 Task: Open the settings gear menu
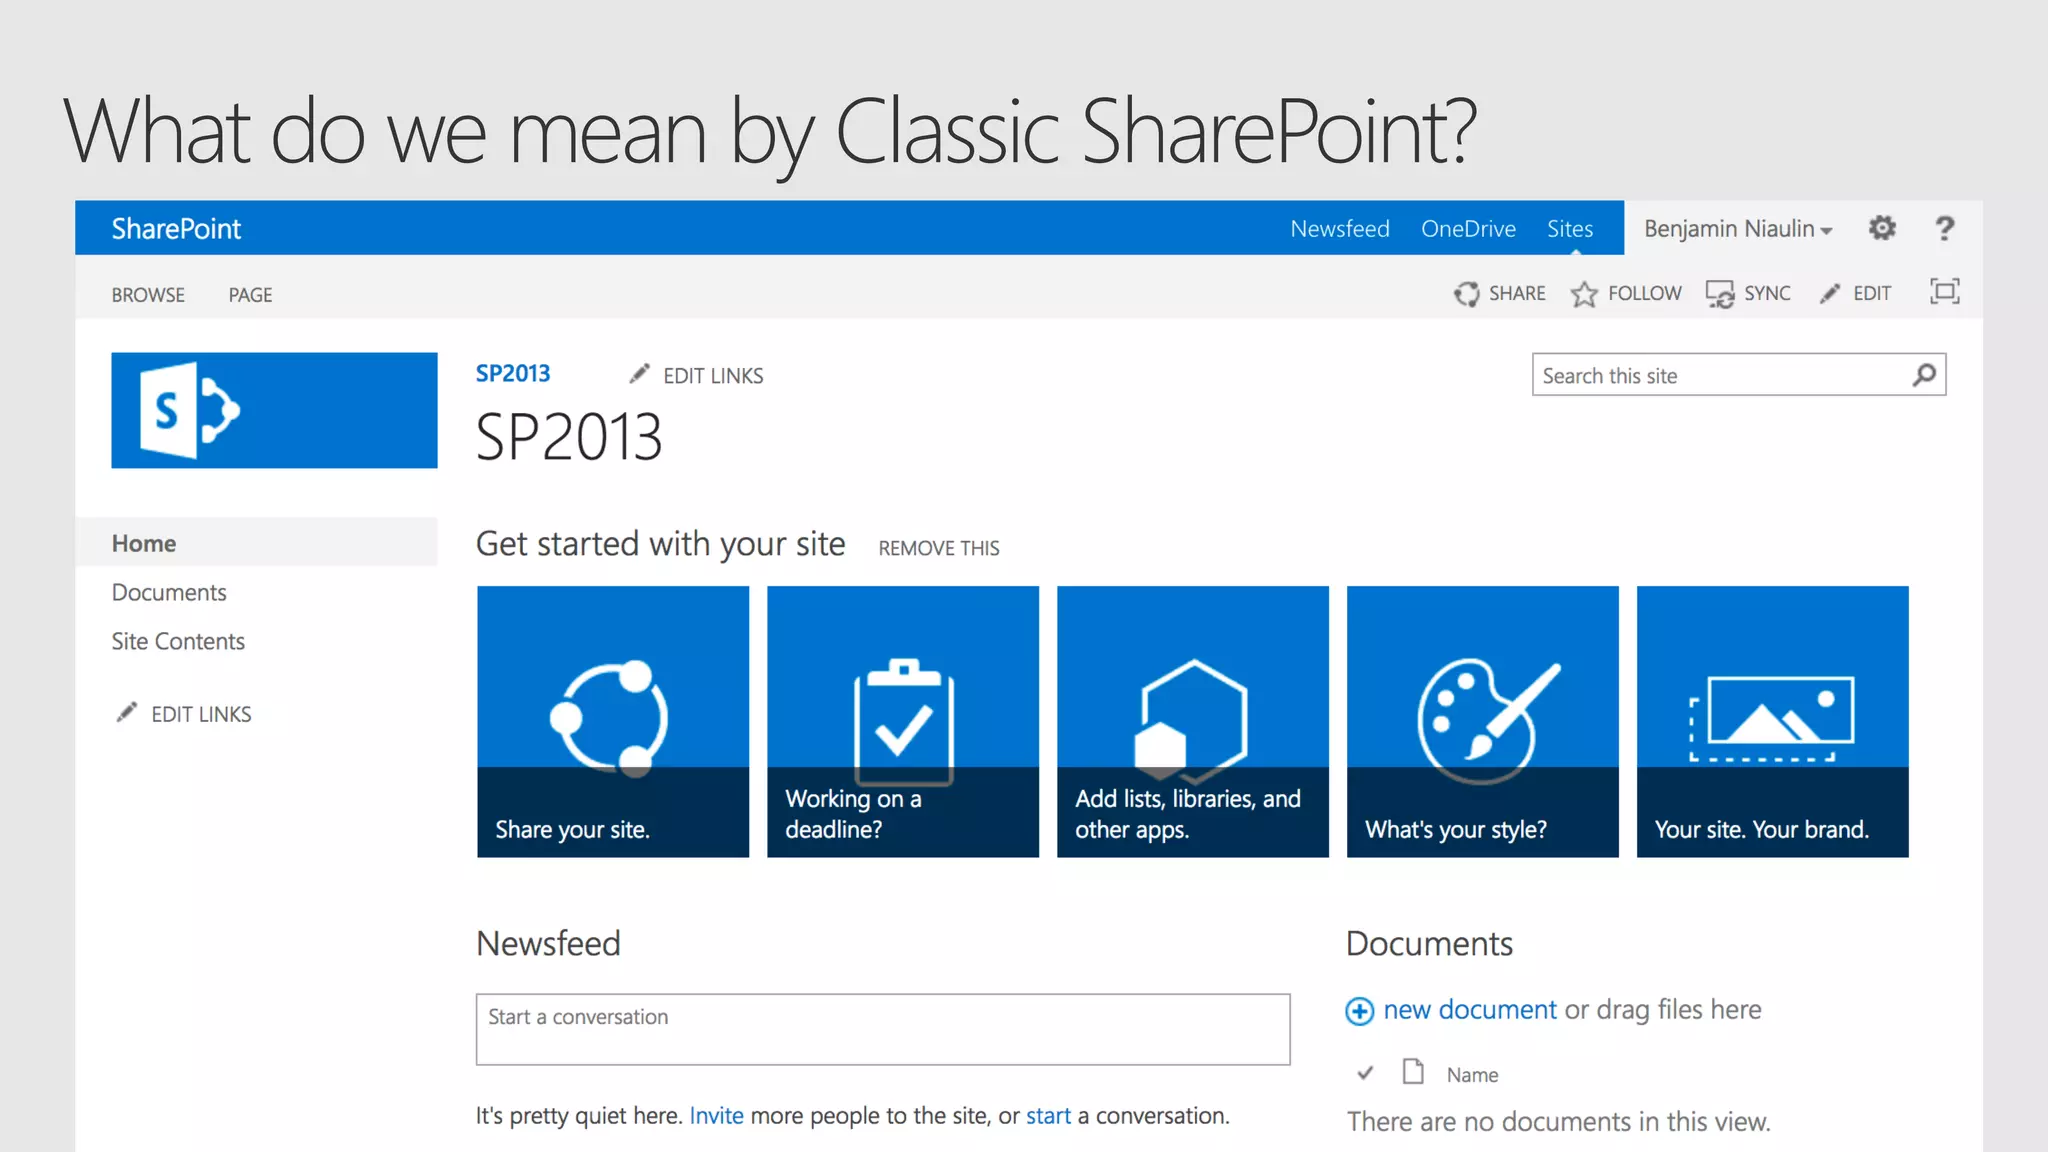pyautogui.click(x=1882, y=228)
